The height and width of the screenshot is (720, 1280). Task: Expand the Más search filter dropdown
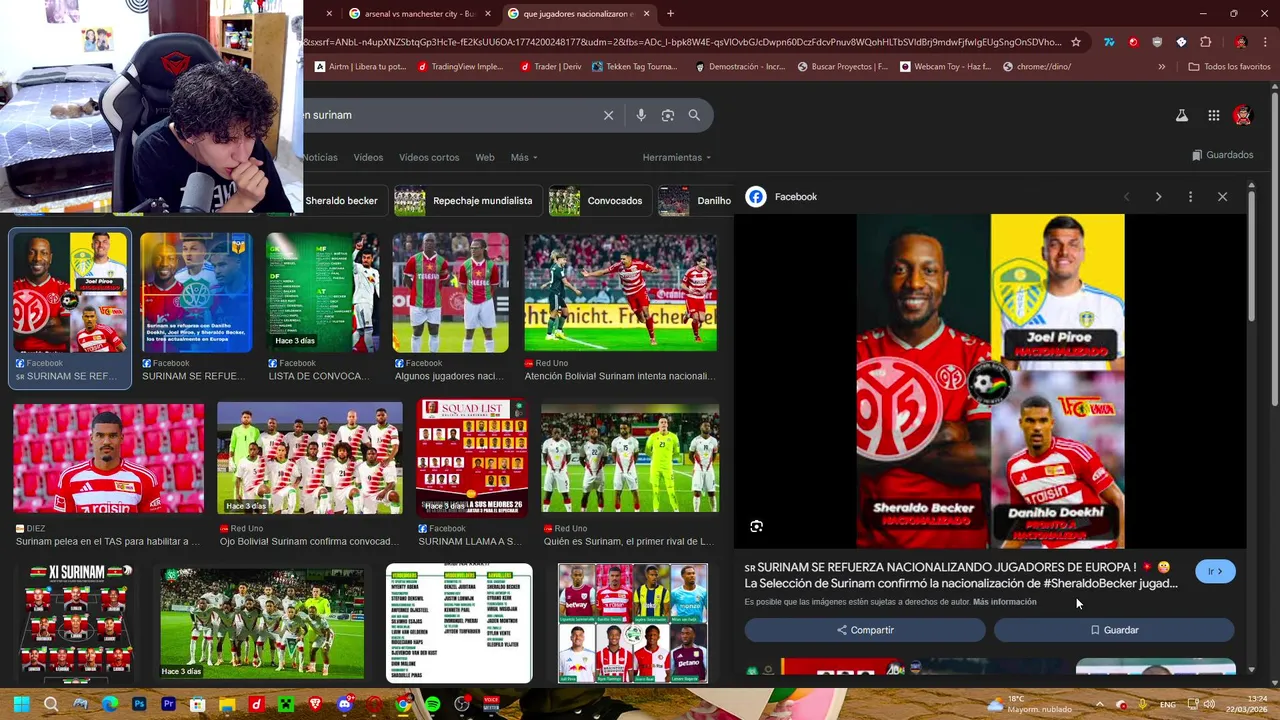[x=524, y=157]
